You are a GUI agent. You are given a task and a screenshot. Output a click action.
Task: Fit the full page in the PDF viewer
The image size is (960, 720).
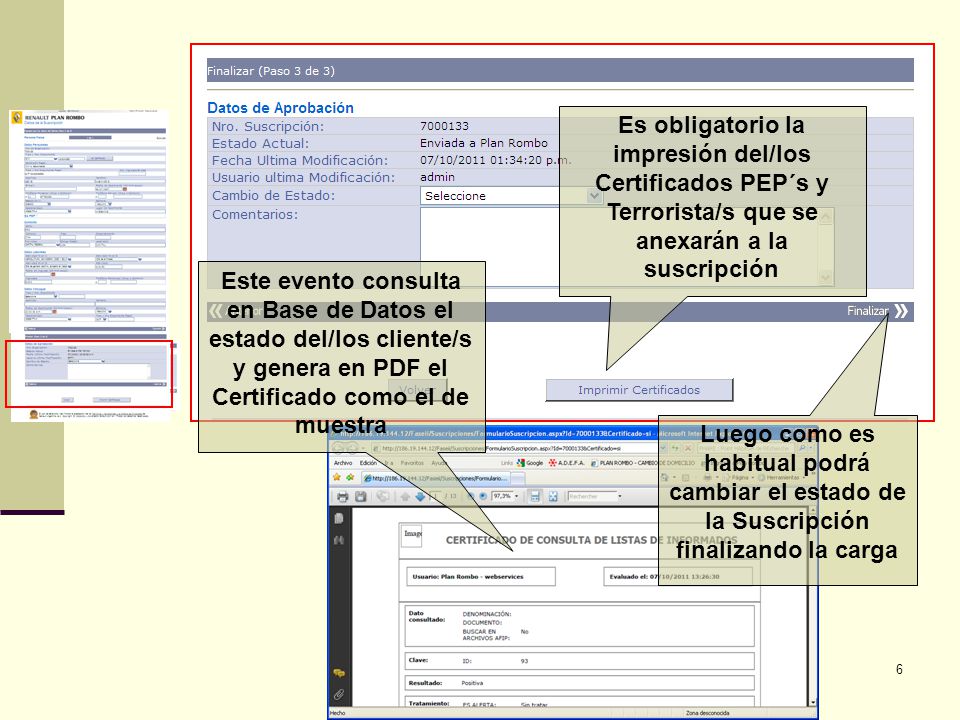pyautogui.click(x=553, y=497)
